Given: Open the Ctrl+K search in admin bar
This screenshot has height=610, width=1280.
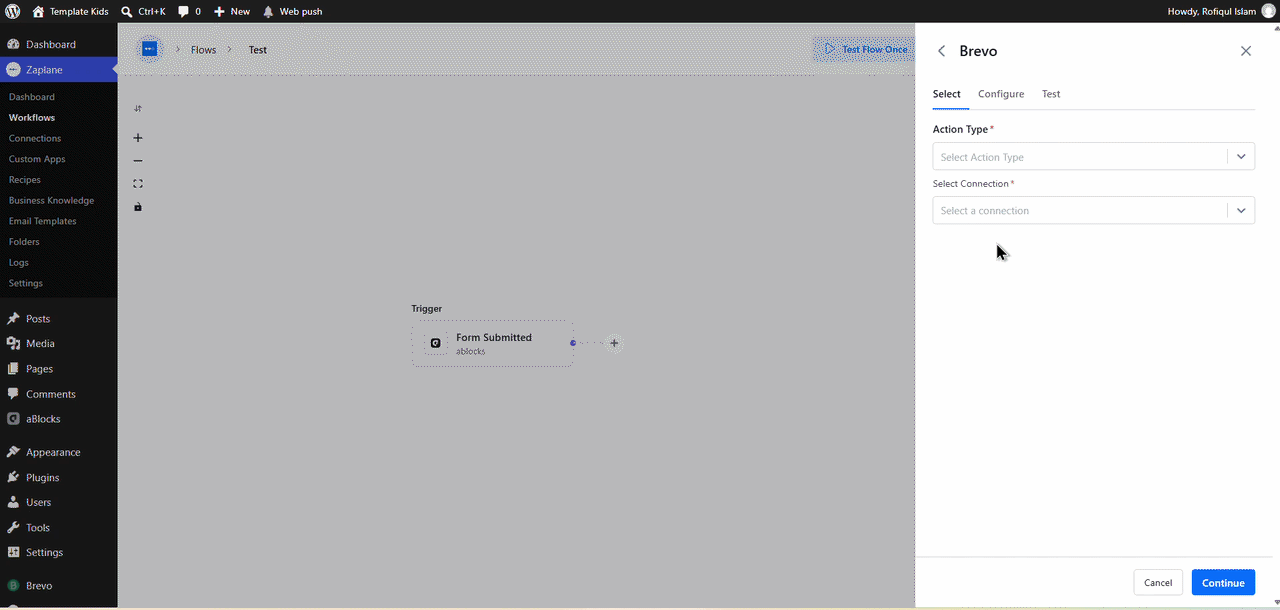Looking at the screenshot, I should (x=143, y=11).
